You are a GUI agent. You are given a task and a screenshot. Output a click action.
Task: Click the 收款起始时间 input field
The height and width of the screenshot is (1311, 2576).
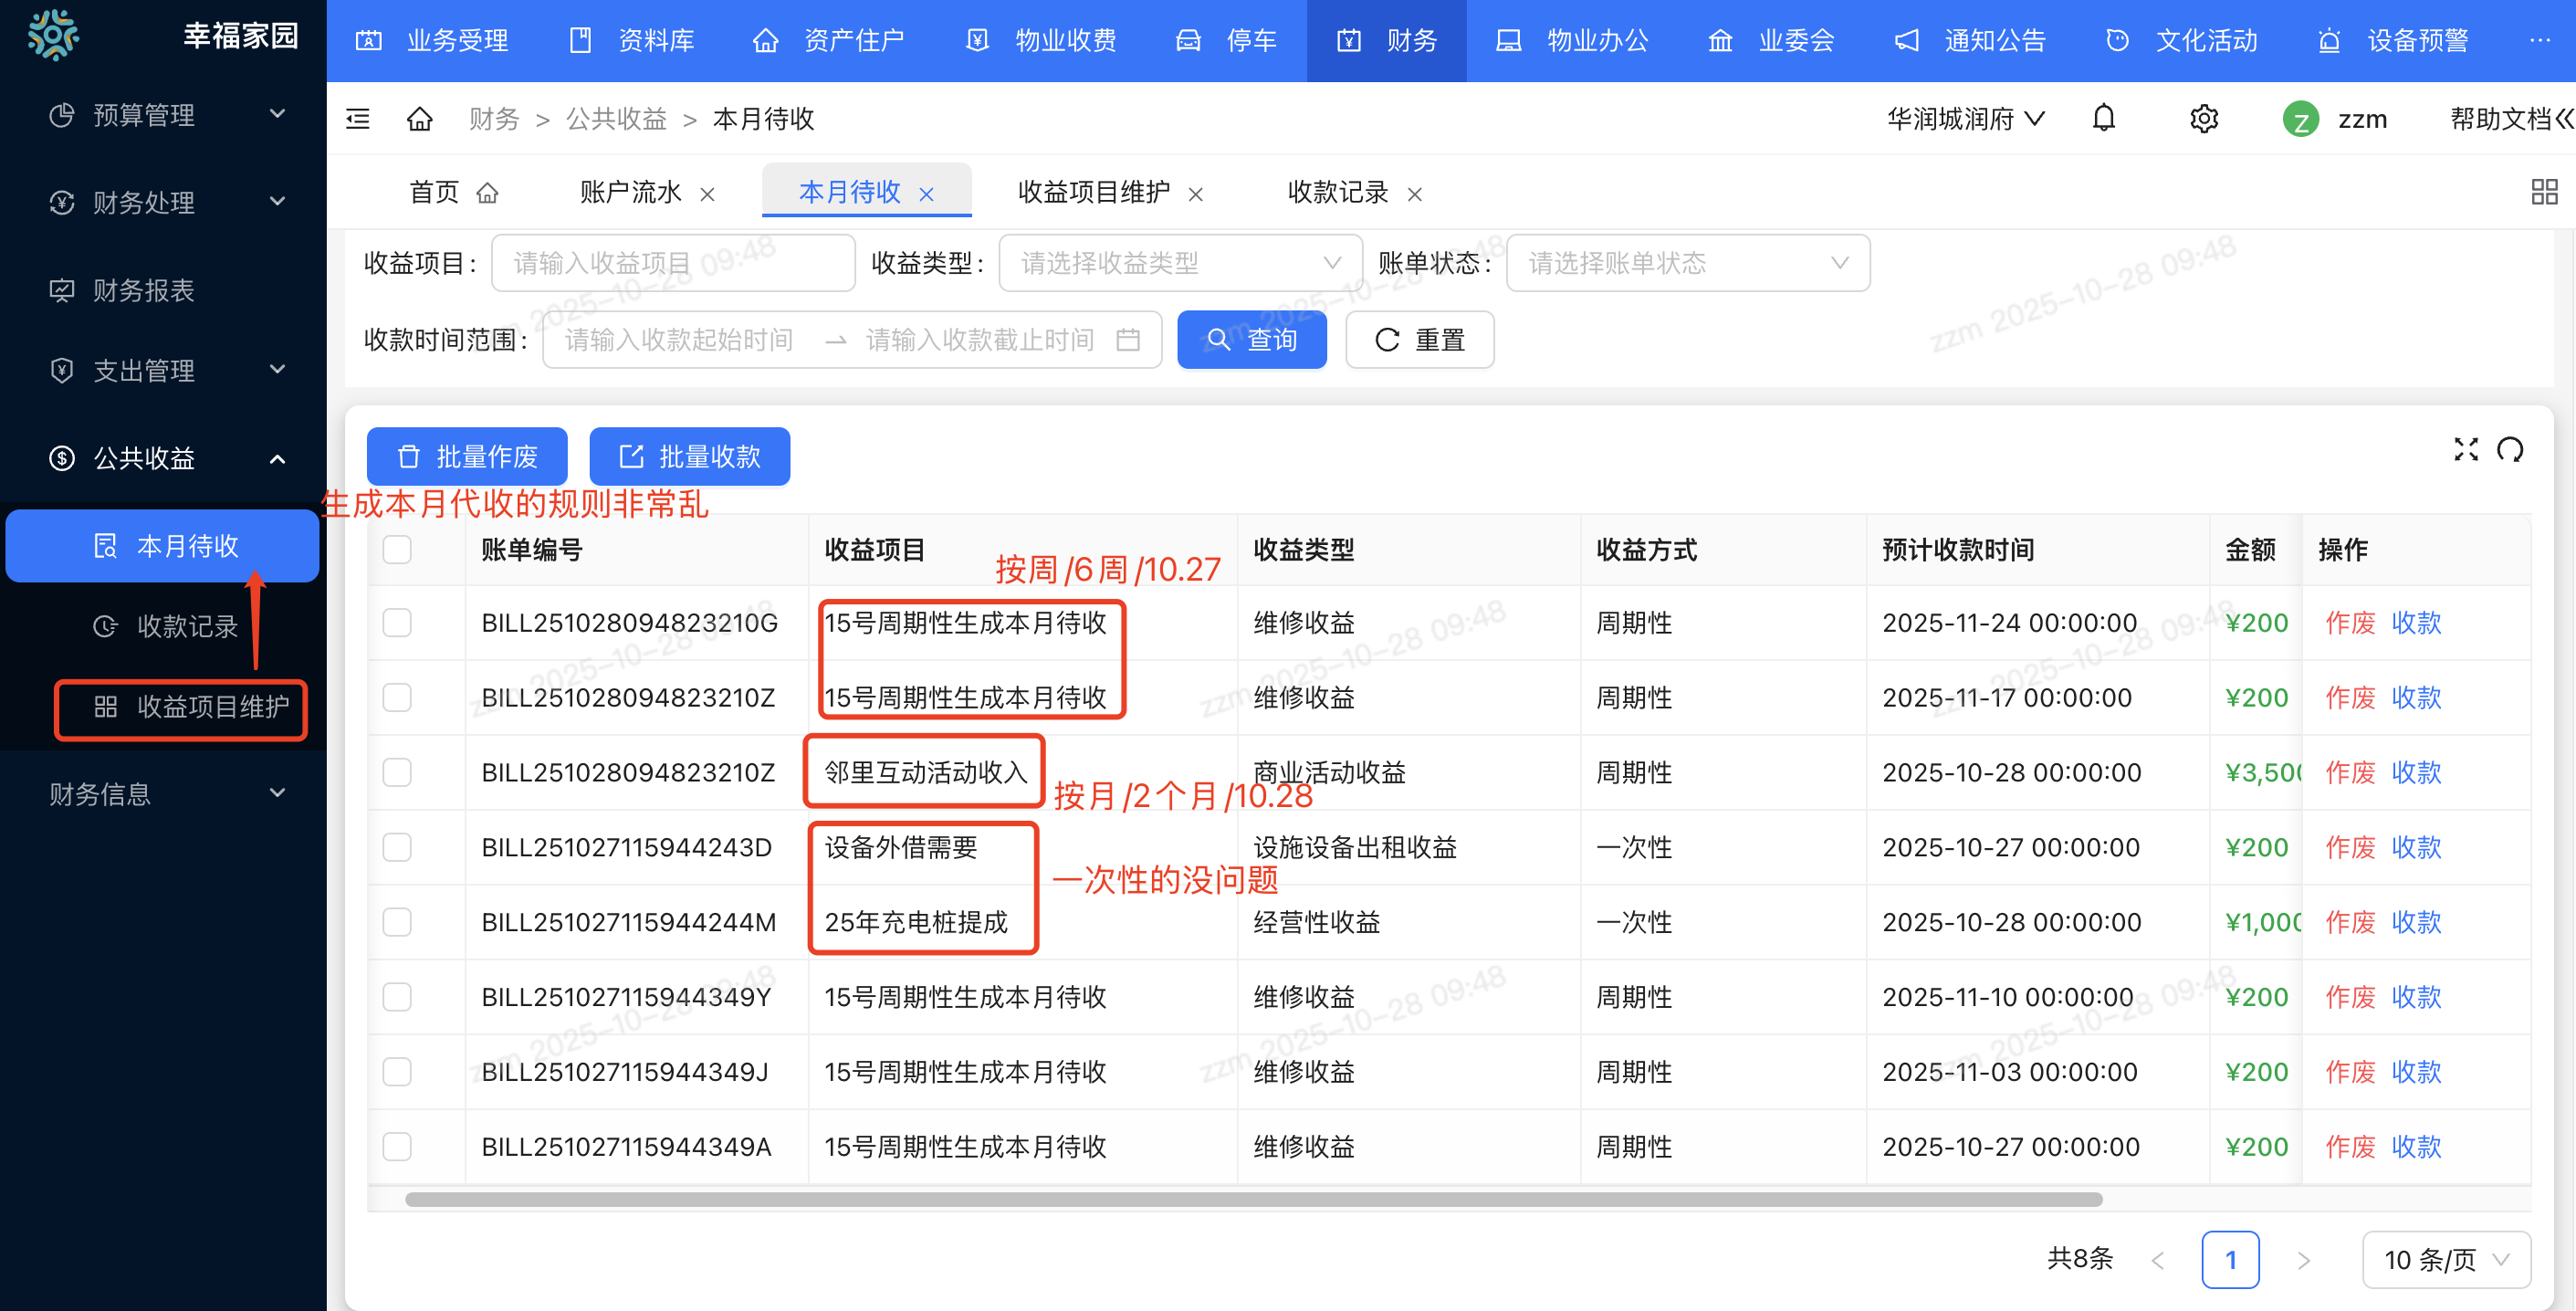[x=678, y=339]
